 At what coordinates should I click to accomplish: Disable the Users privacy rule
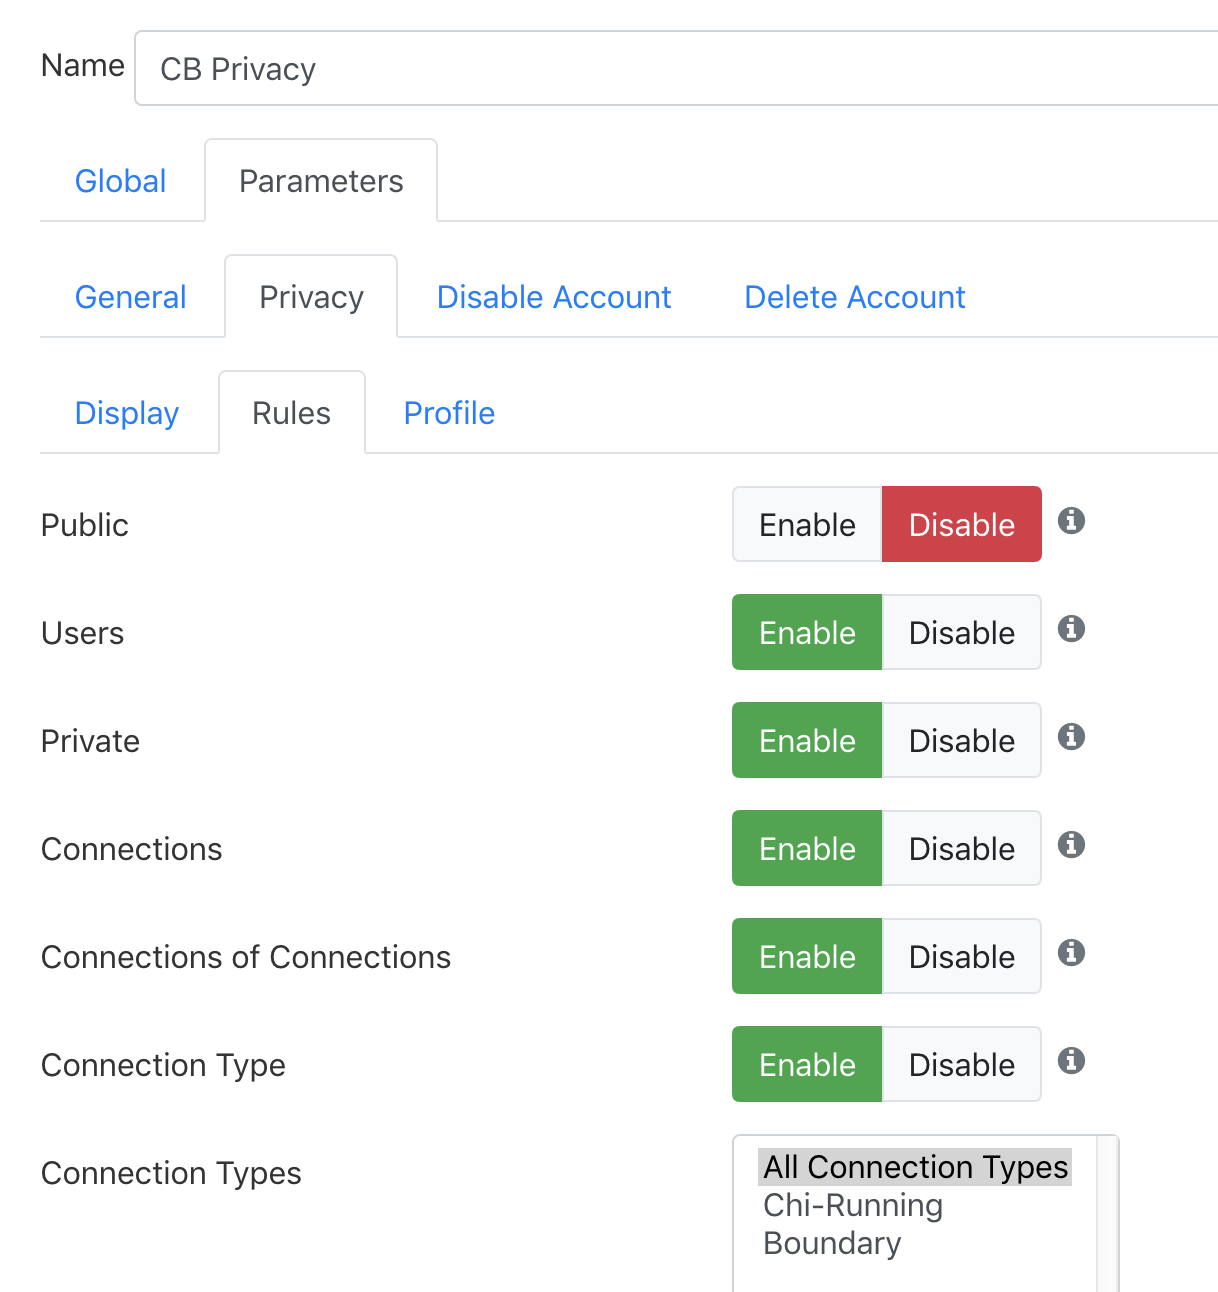[961, 632]
